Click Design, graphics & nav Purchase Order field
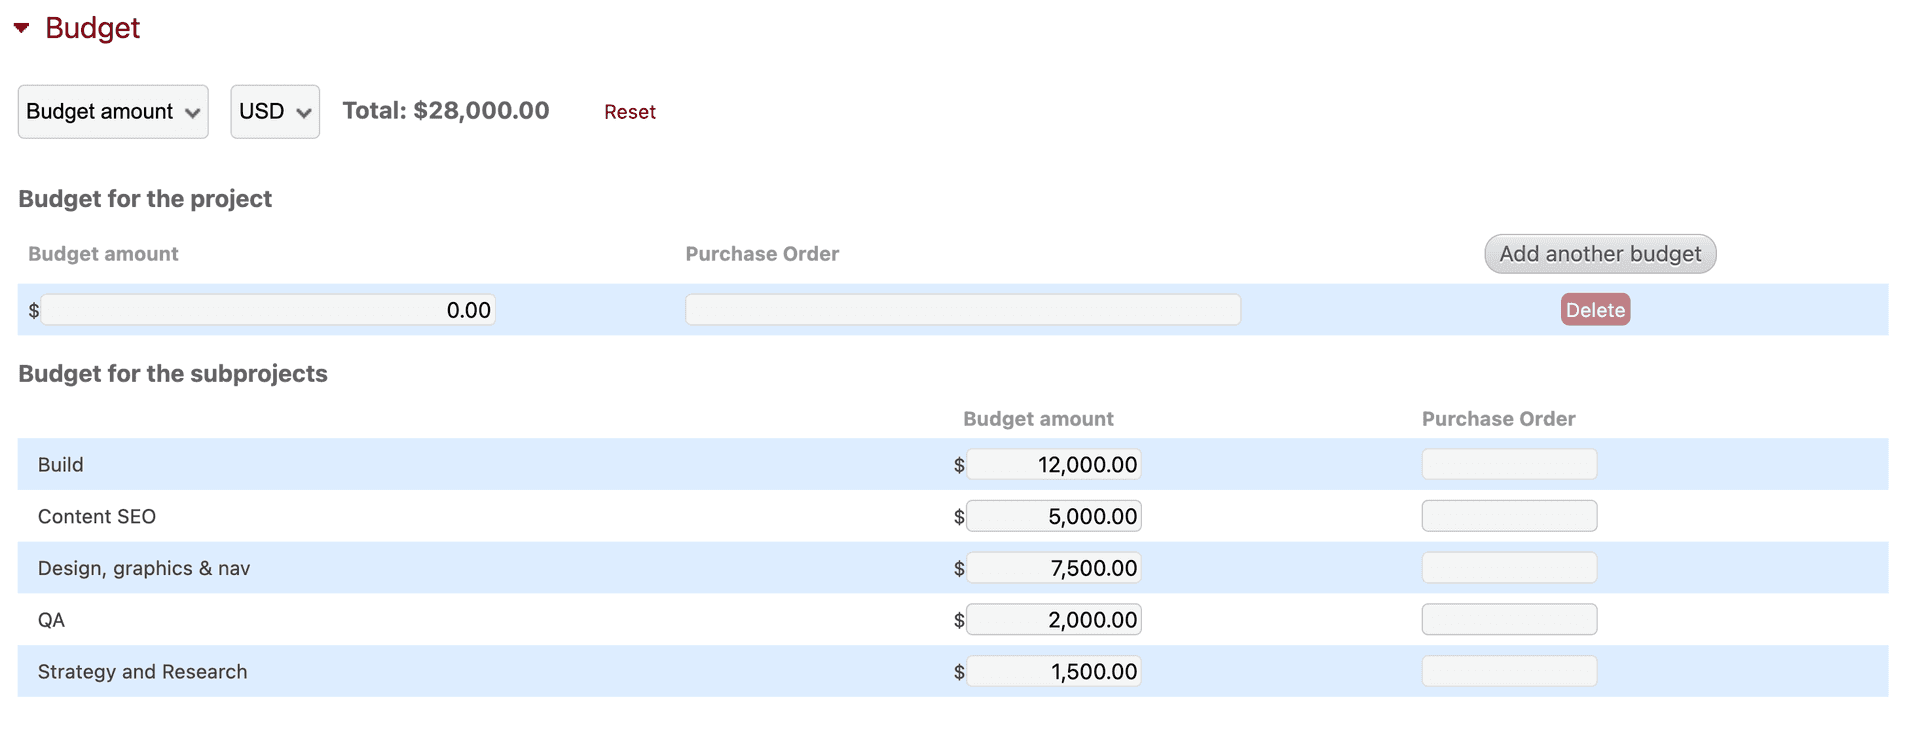The width and height of the screenshot is (1920, 731). [1508, 569]
